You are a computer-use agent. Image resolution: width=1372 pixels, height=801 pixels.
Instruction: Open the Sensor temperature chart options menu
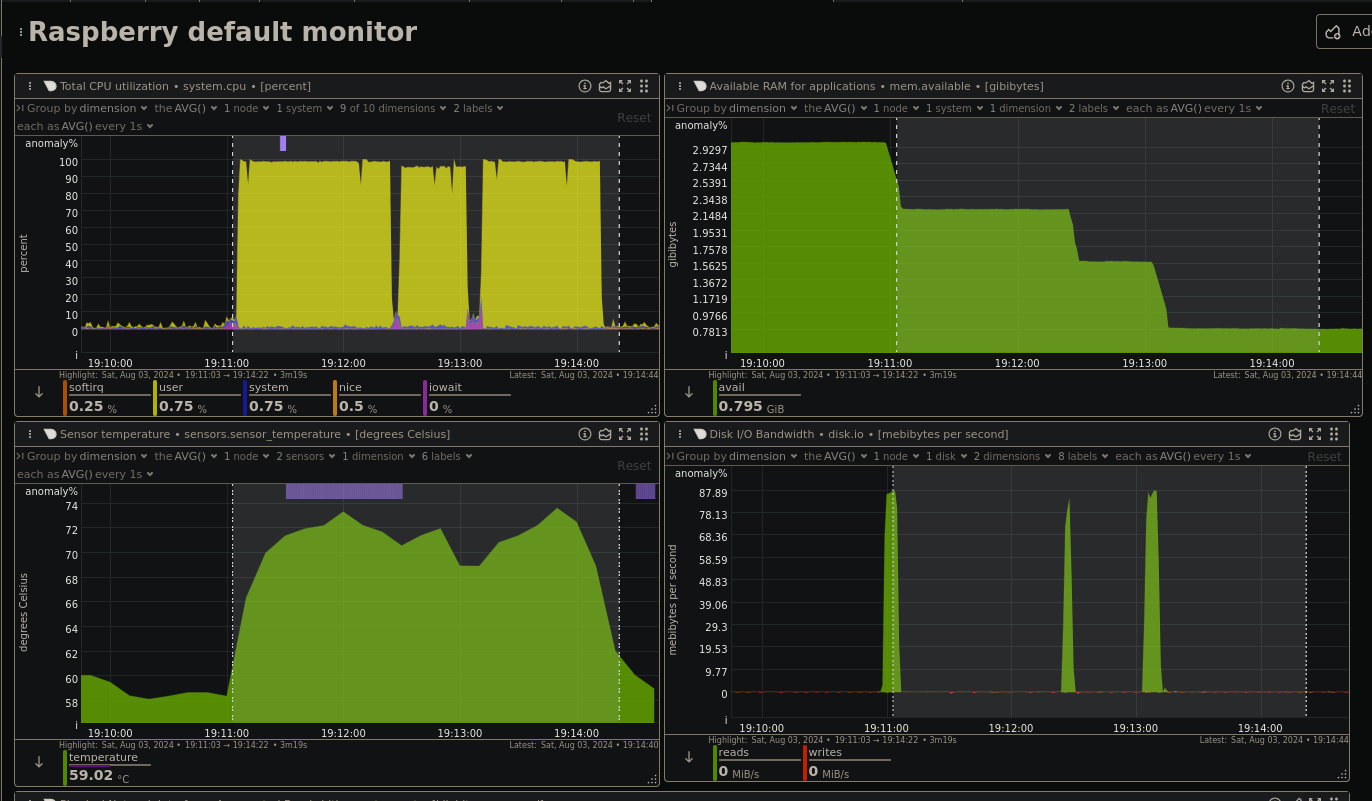pyautogui.click(x=30, y=434)
